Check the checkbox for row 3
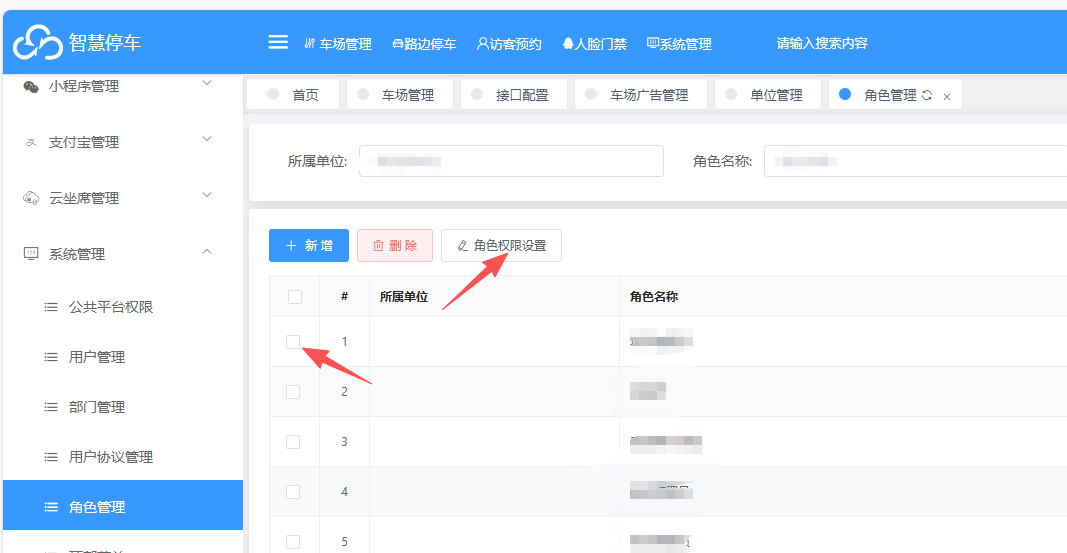1067x553 pixels. point(293,441)
